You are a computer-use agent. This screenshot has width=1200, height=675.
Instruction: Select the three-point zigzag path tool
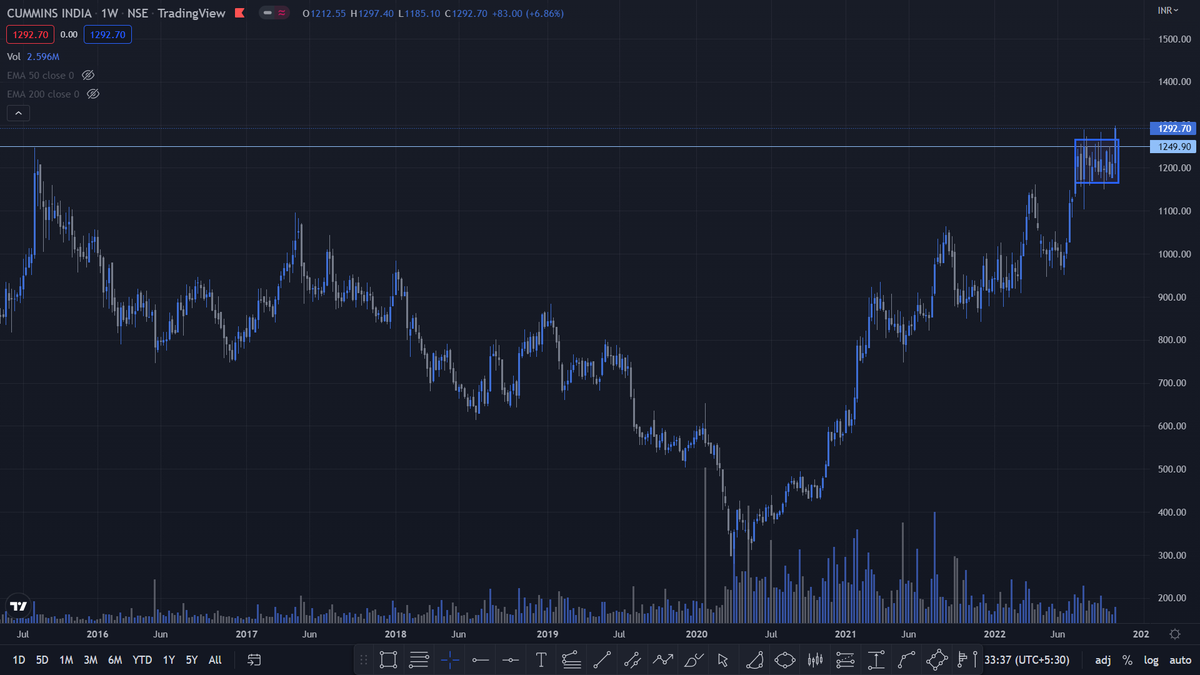[x=663, y=660]
